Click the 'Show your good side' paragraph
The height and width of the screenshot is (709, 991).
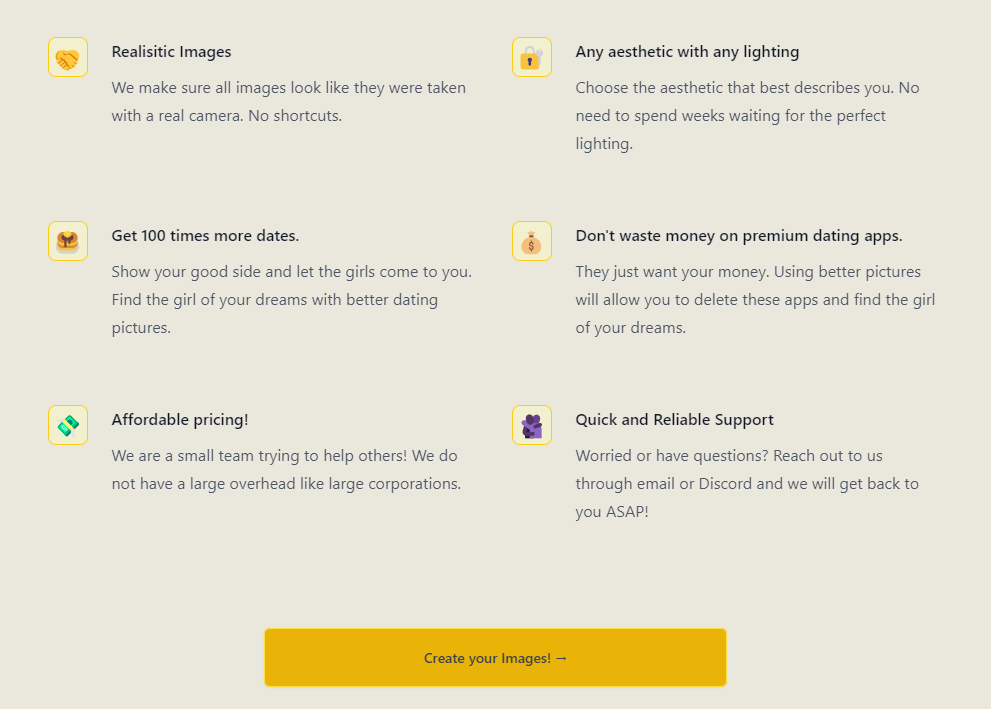(291, 300)
